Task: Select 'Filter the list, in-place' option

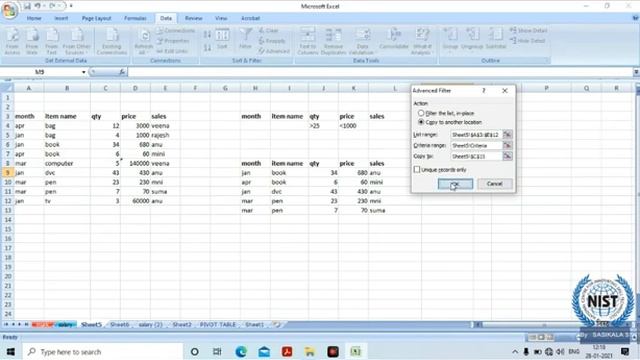Action: [x=421, y=113]
